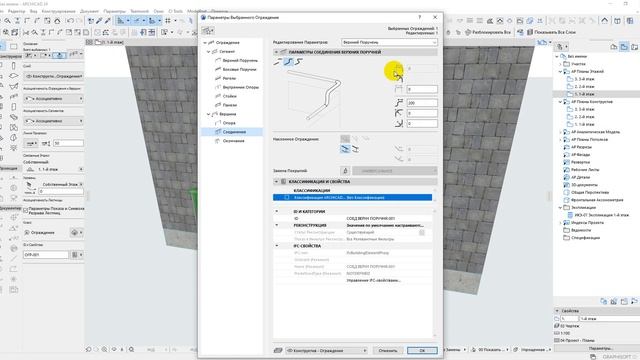Open the Associative dropdown in Info Box
The height and width of the screenshot is (360, 640).
(x=53, y=99)
